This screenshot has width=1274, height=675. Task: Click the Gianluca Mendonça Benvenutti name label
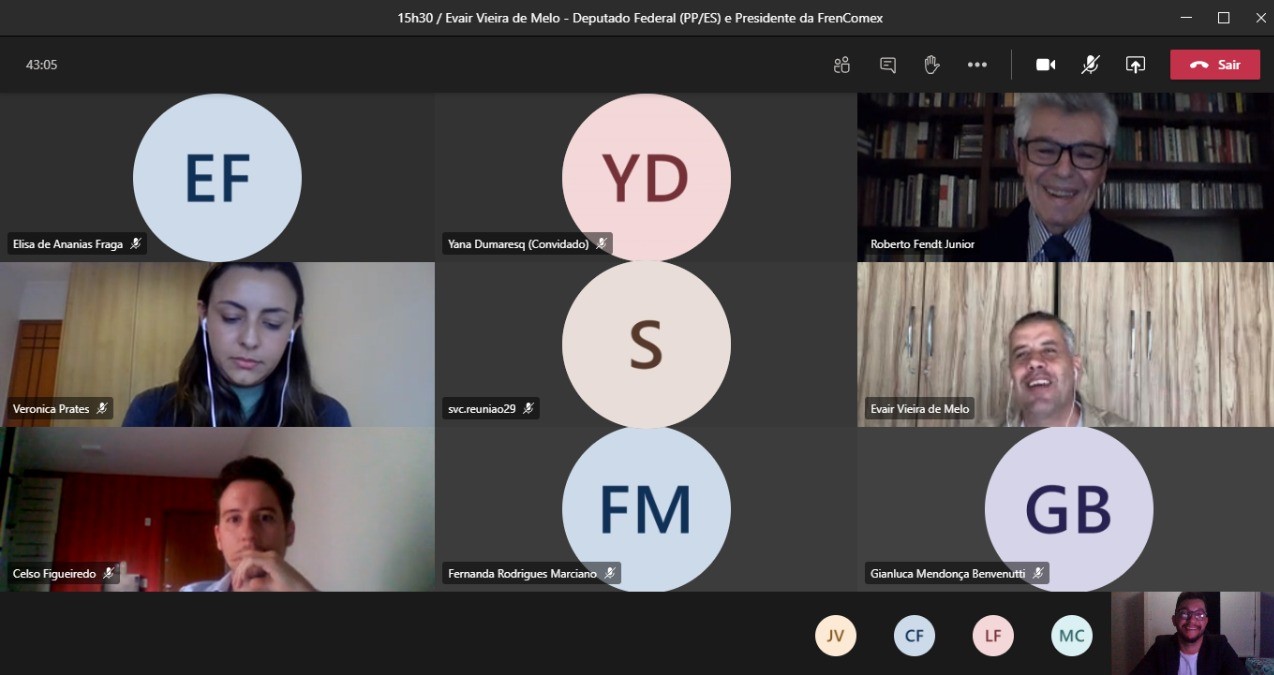coord(957,573)
